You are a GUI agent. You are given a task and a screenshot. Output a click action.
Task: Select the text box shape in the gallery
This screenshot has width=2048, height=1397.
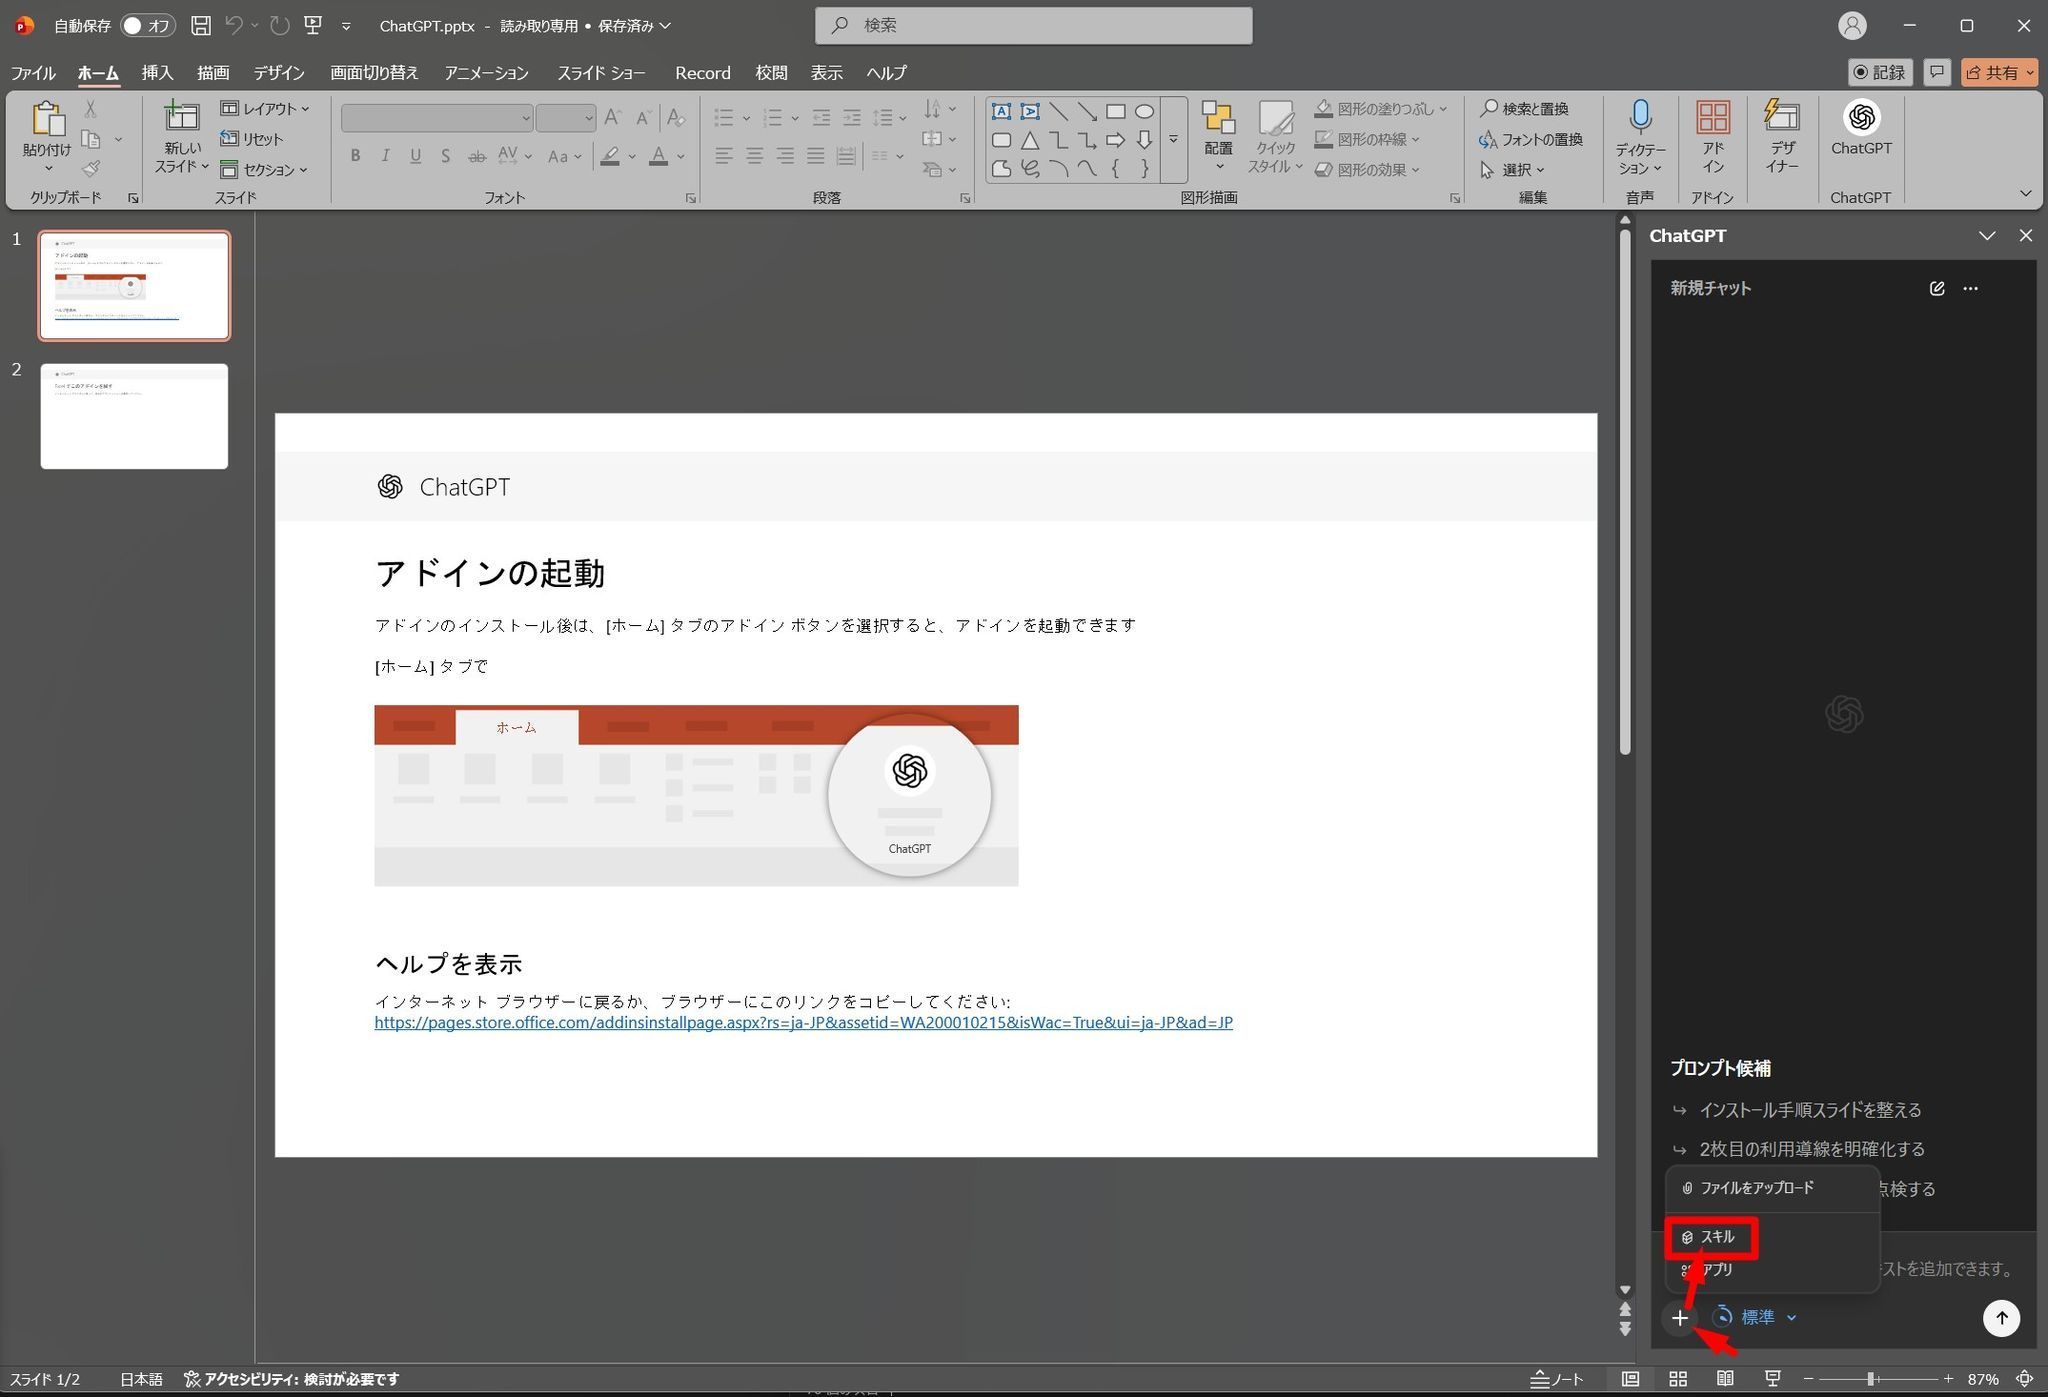[1001, 111]
